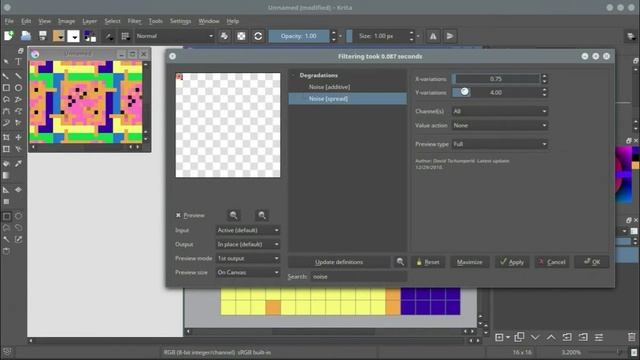Select the Gradient tool
640x360 pixels.
tap(6, 176)
